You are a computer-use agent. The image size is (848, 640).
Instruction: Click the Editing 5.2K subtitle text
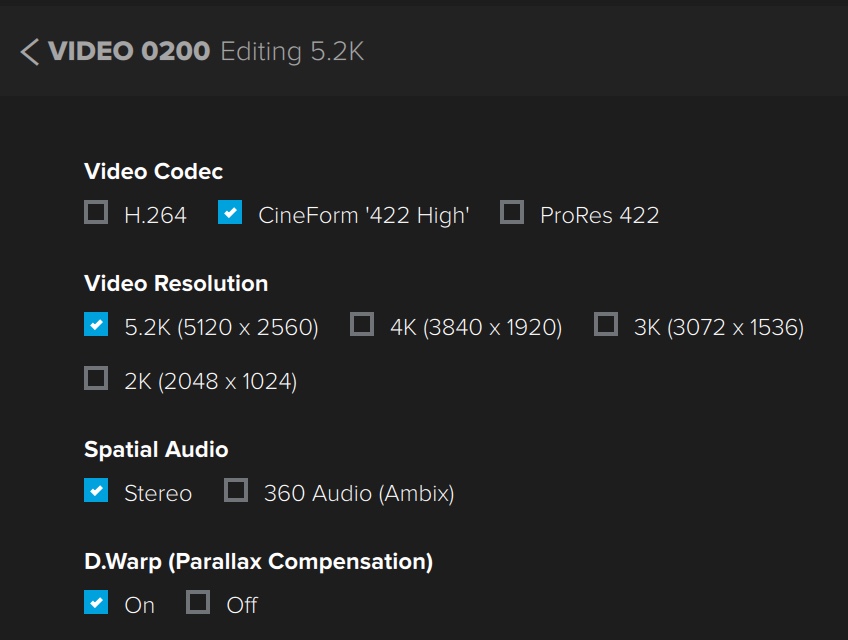click(x=292, y=52)
